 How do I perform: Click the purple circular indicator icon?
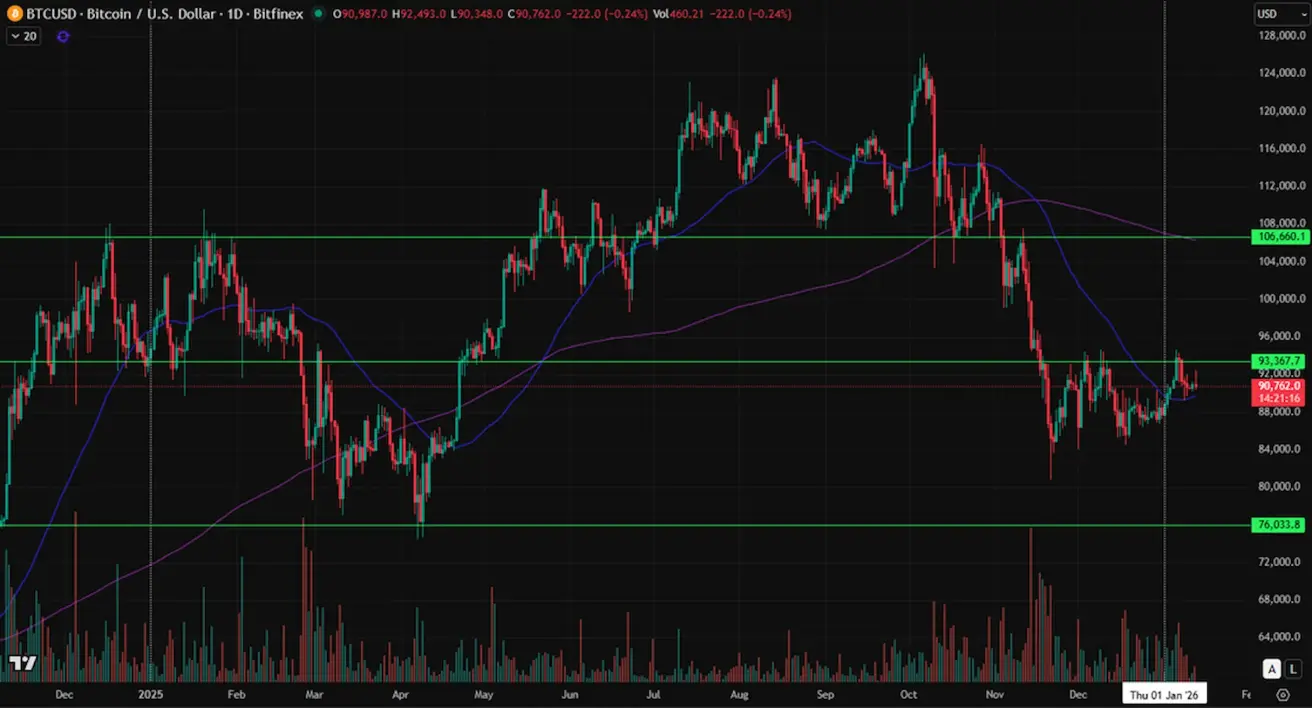[x=63, y=36]
